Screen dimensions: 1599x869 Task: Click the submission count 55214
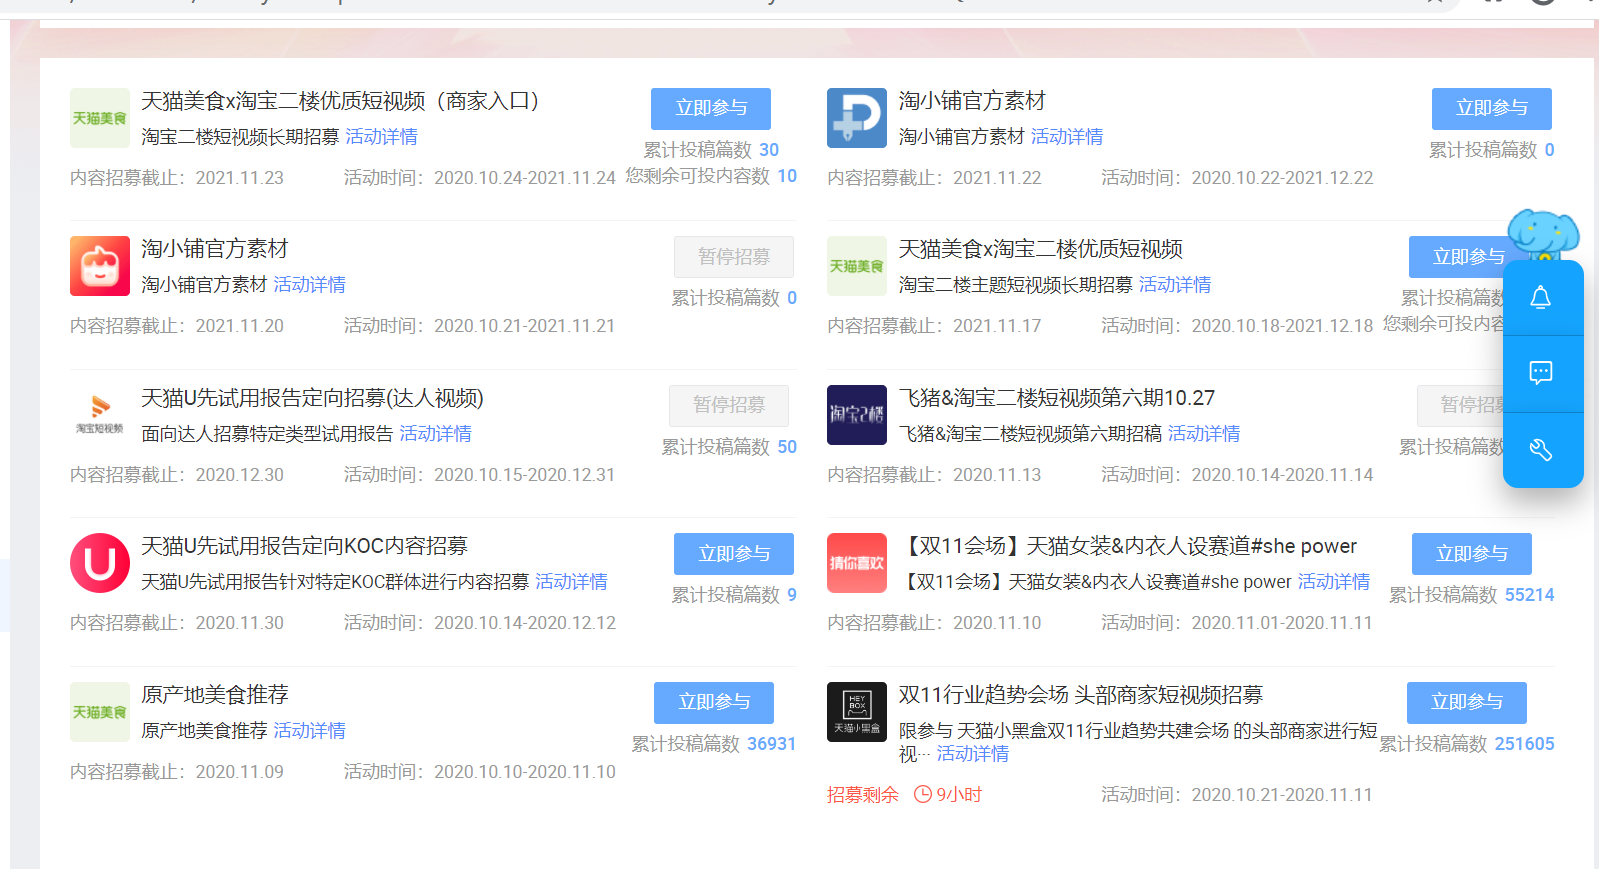tap(1530, 595)
